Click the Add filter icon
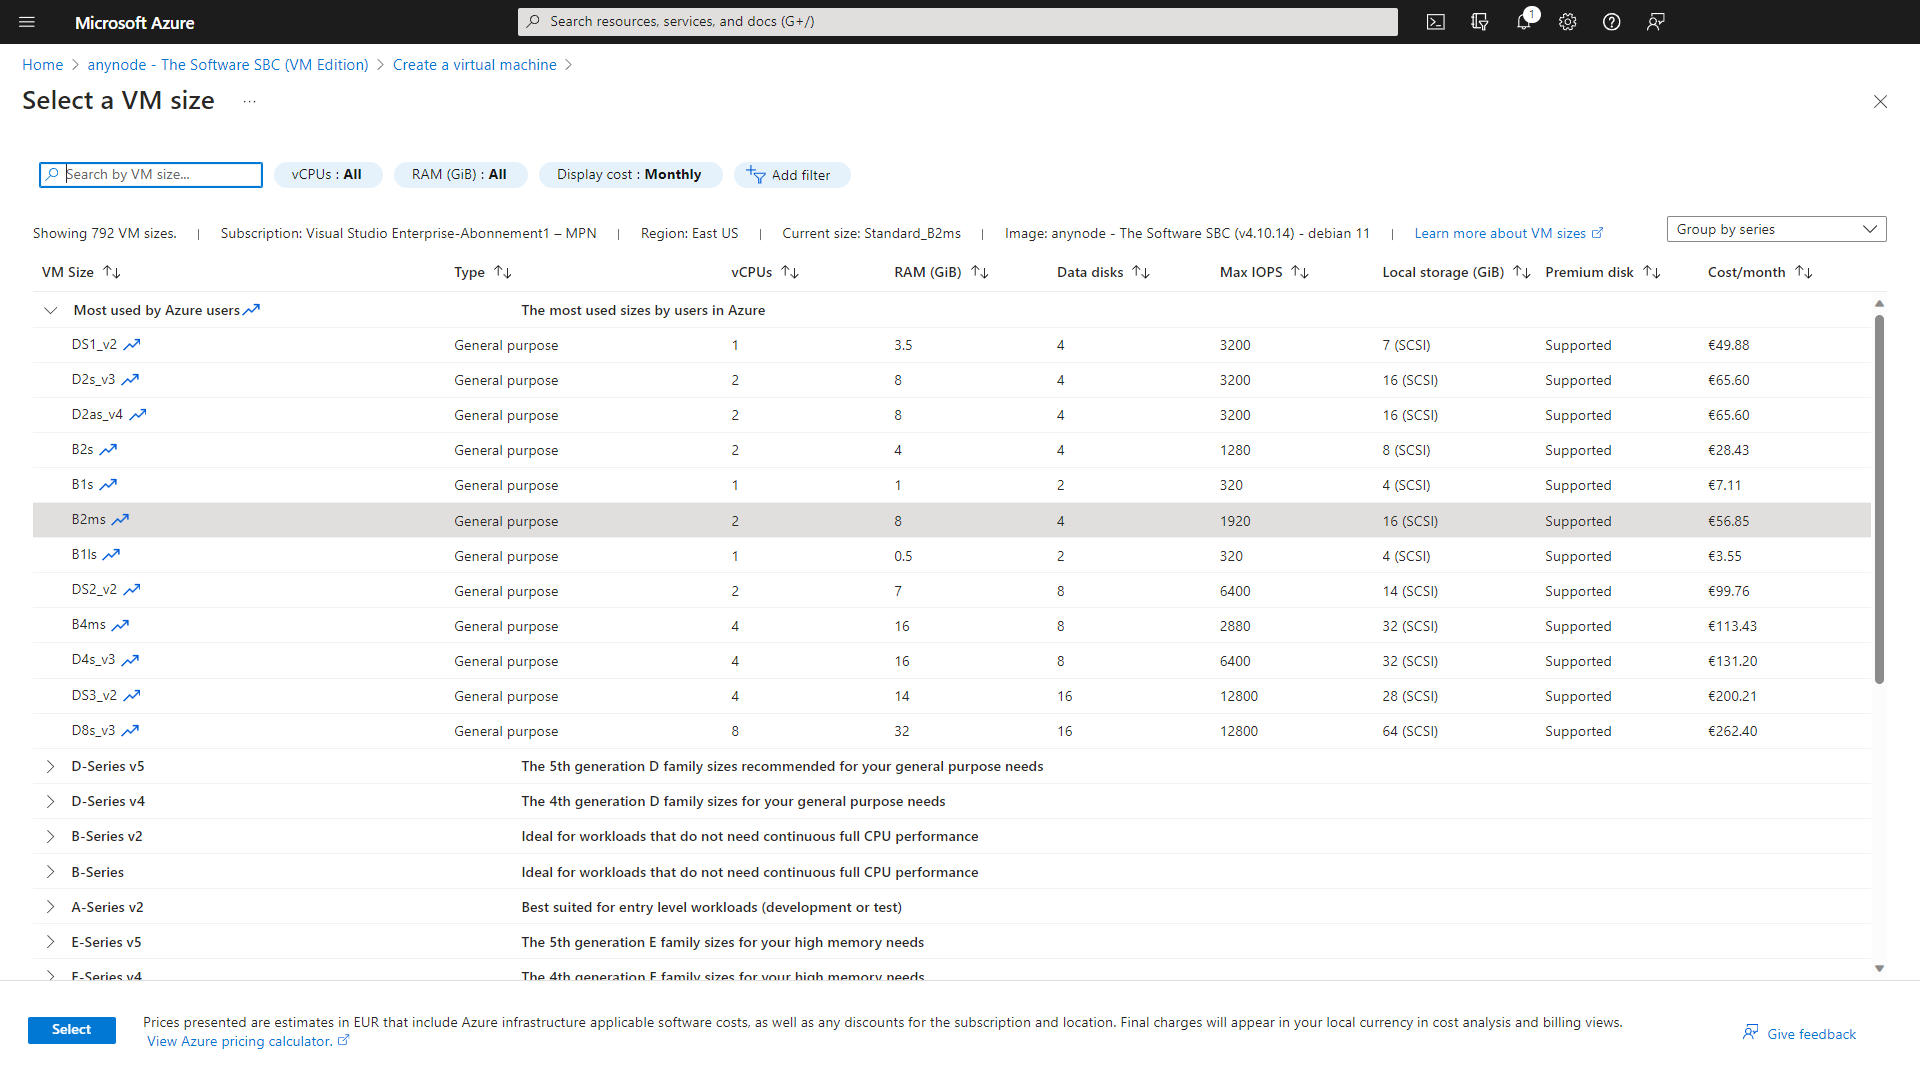The image size is (1920, 1080). pyautogui.click(x=754, y=174)
